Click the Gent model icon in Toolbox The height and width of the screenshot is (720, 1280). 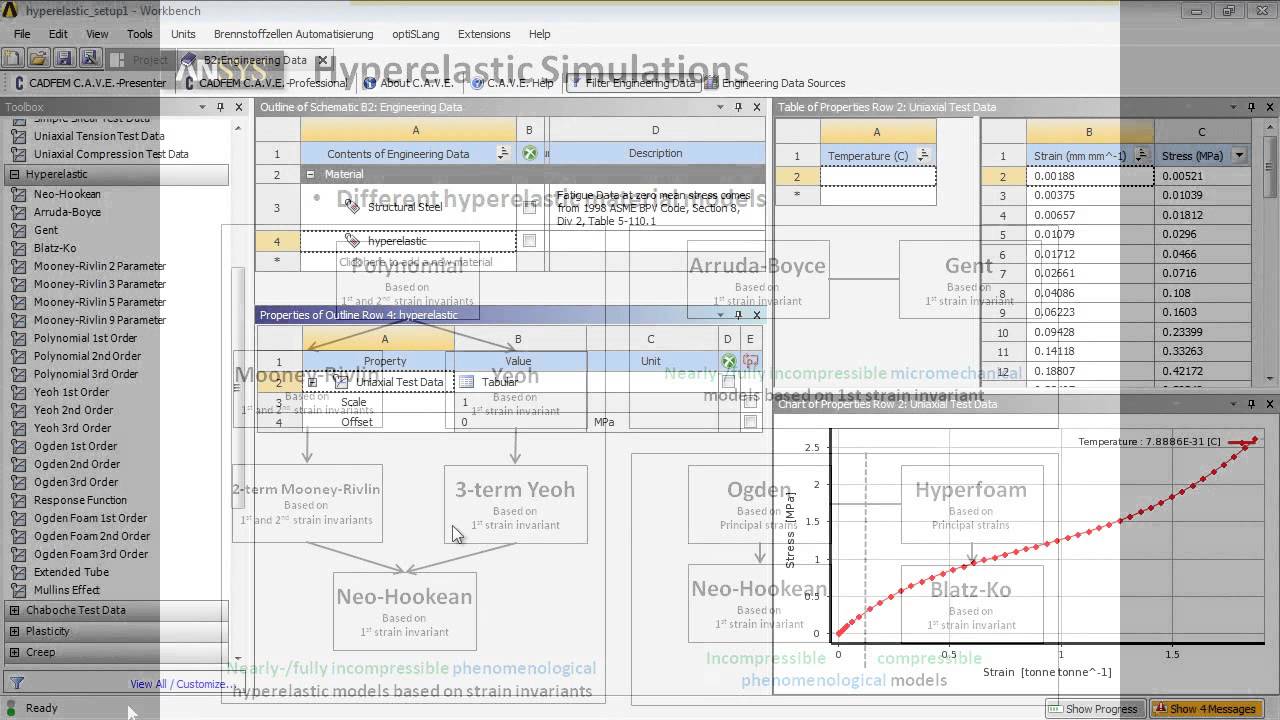(17, 230)
